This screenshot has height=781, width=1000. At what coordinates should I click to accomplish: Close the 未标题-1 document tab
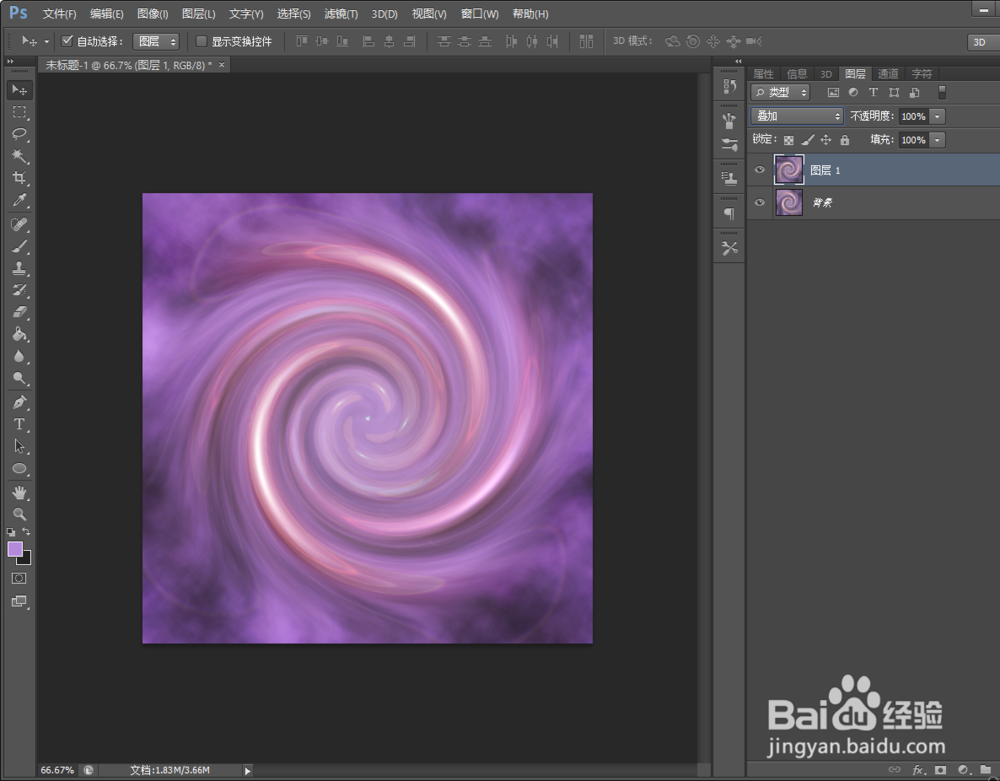coord(221,65)
